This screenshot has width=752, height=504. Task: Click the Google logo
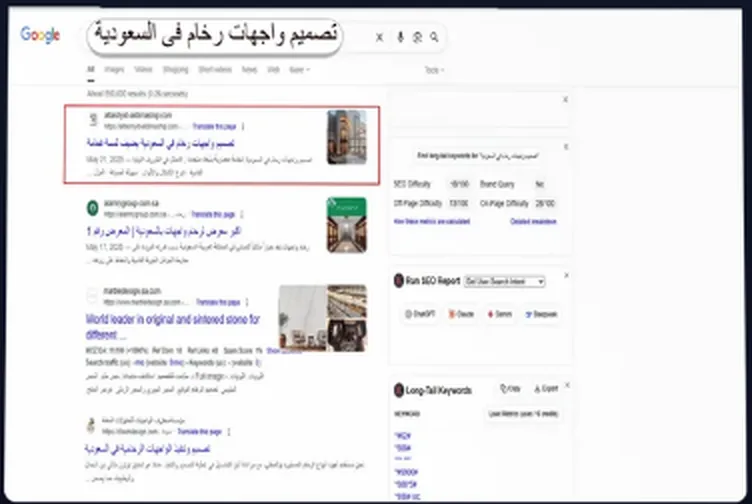point(40,35)
